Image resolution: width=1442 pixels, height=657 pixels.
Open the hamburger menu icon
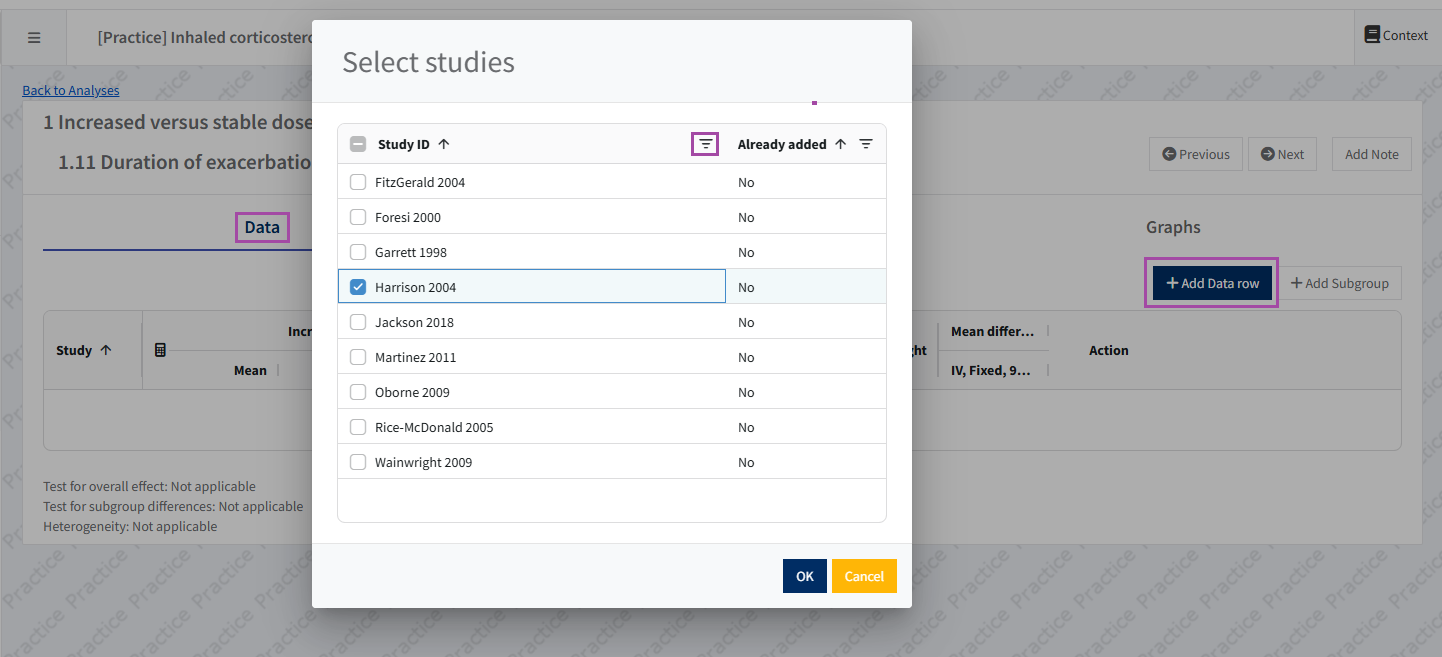[34, 38]
